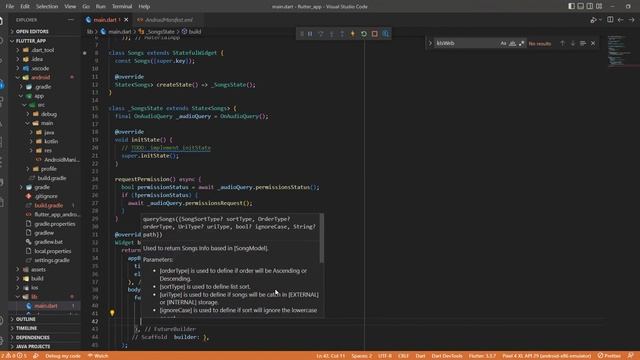This screenshot has height=360, width=640.
Task: Step over in the debug toolbar
Action: (321, 34)
